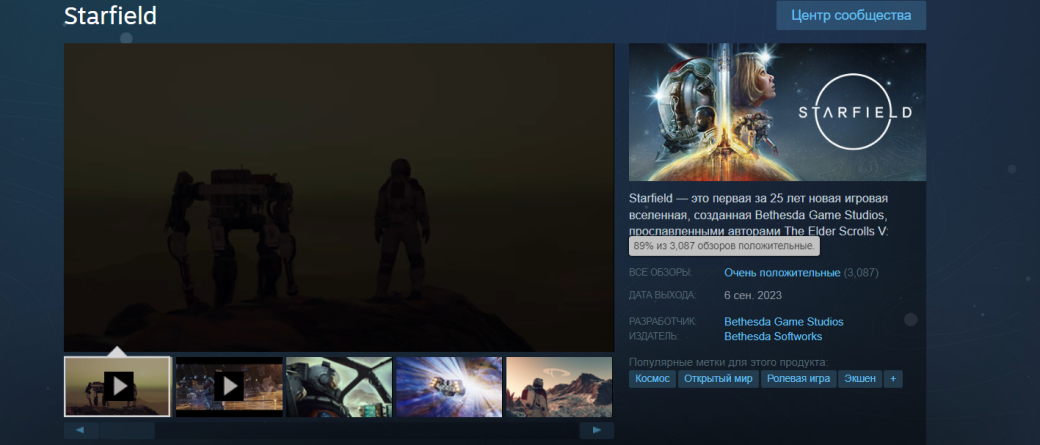Click the right scroll arrow under thumbnails
Image resolution: width=1040 pixels, height=445 pixels.
(596, 430)
